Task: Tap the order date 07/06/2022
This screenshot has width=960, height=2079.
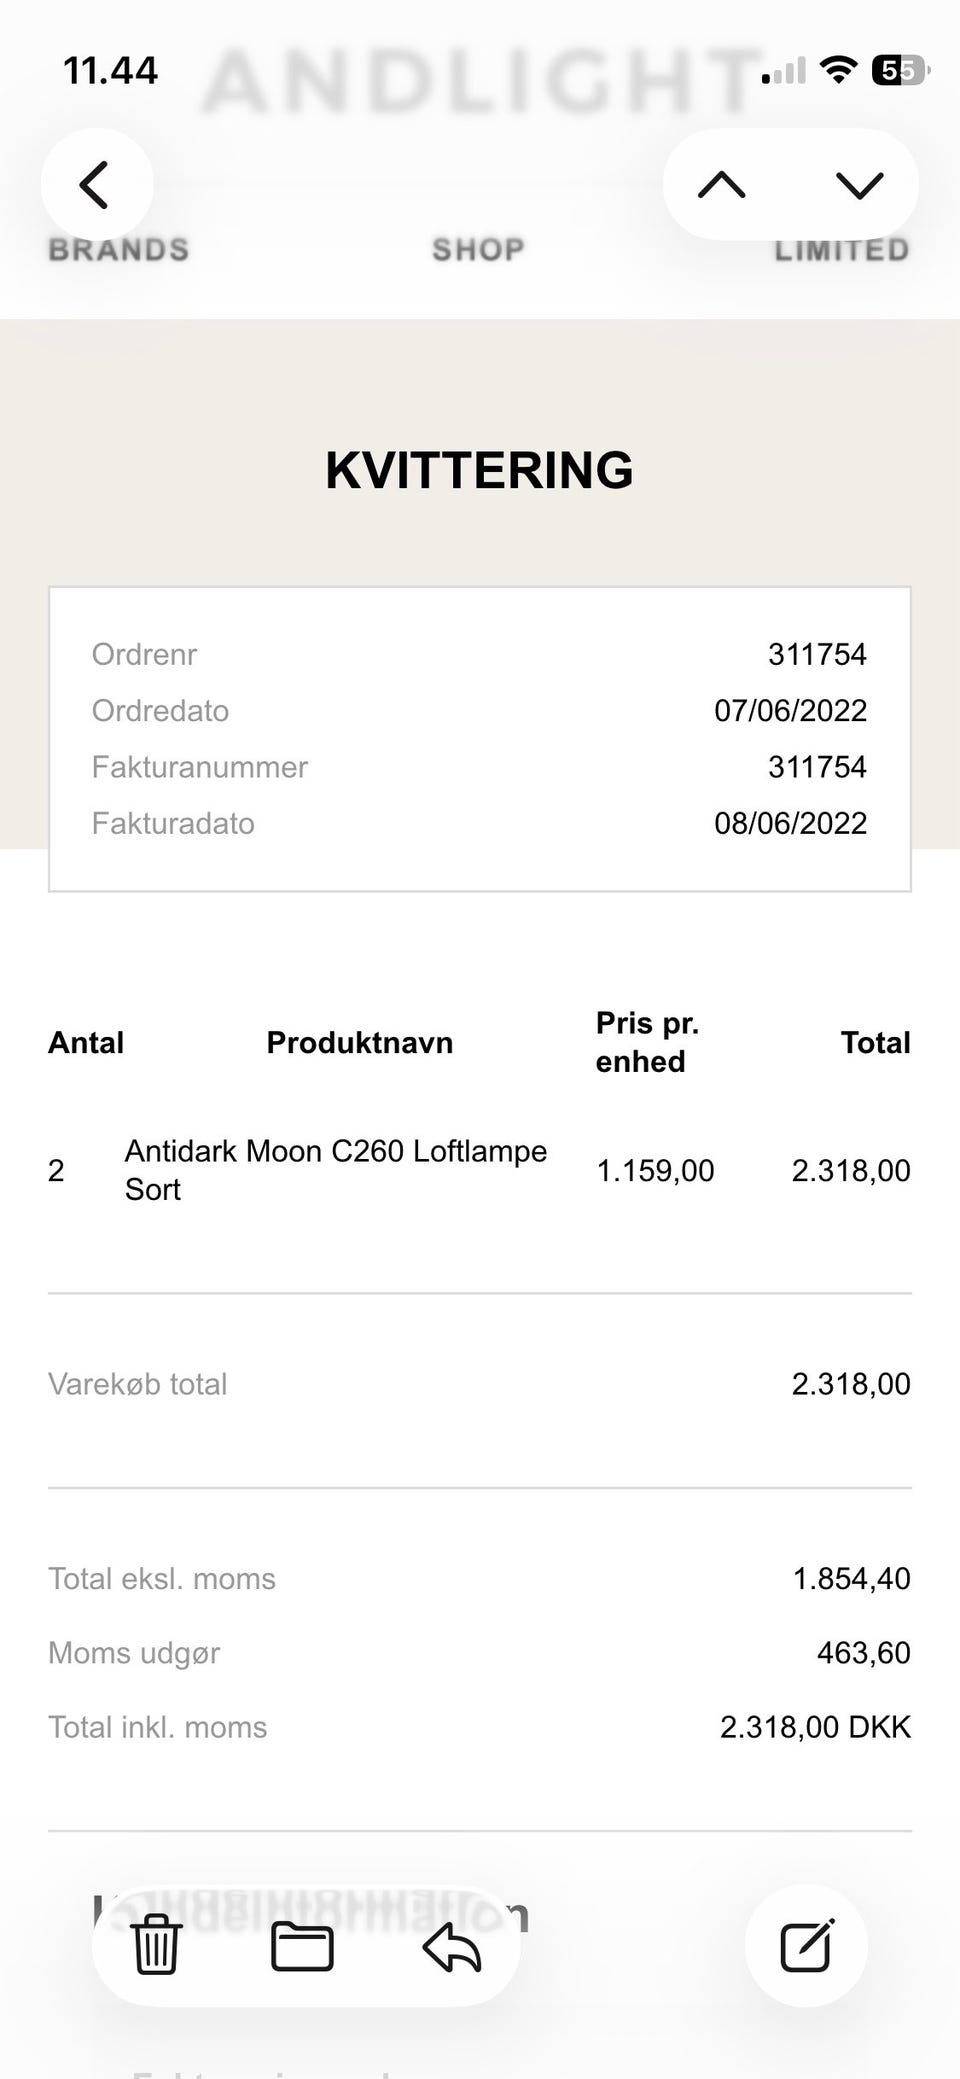Action: [790, 711]
